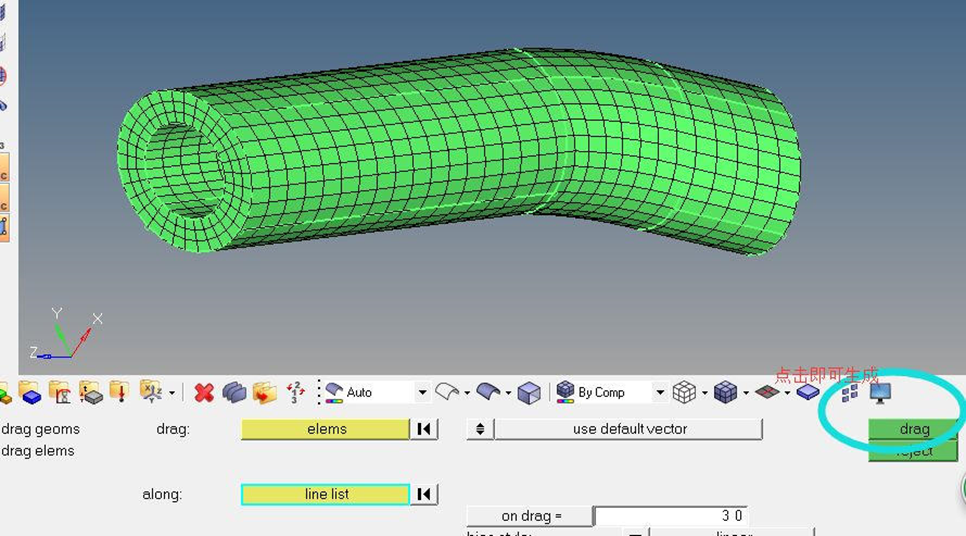Open the Auto geometry color dropdown
This screenshot has height=536, width=966.
[422, 392]
